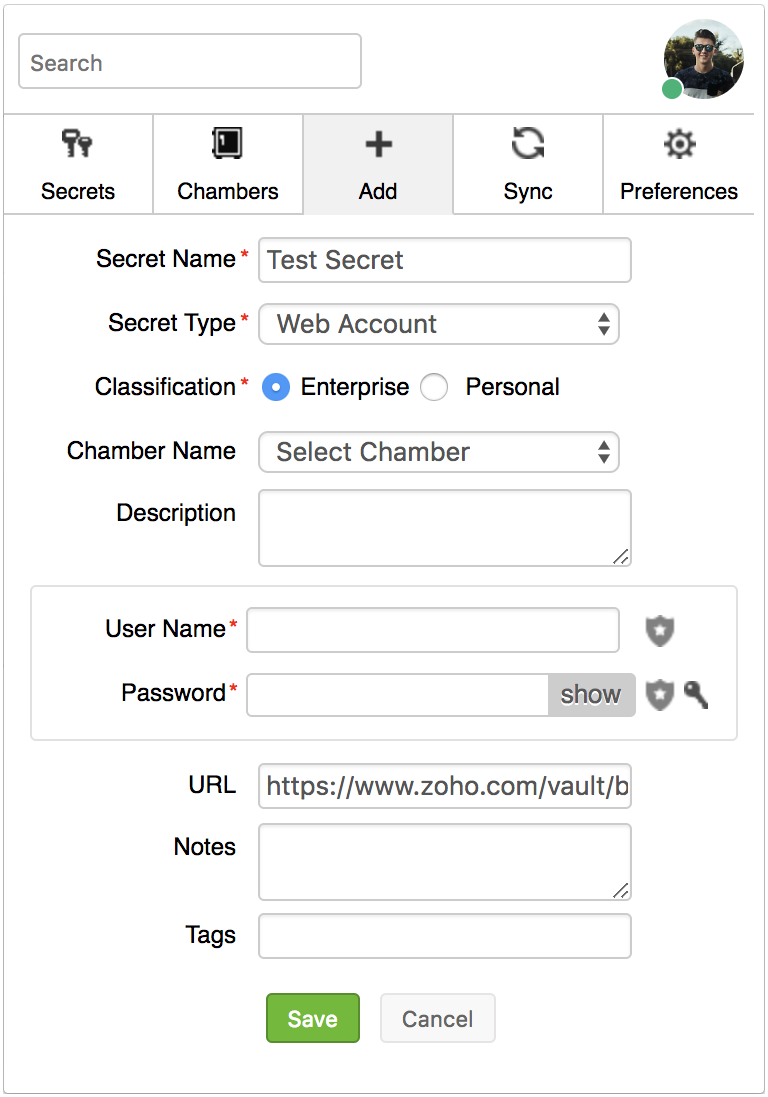Click the Add plus icon
Image resolution: width=768 pixels, height=1097 pixels.
pyautogui.click(x=378, y=143)
